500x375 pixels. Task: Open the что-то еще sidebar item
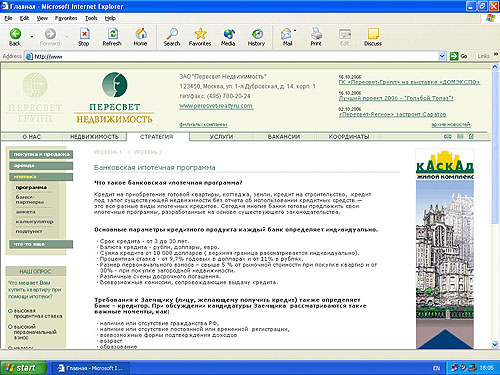coord(41,244)
